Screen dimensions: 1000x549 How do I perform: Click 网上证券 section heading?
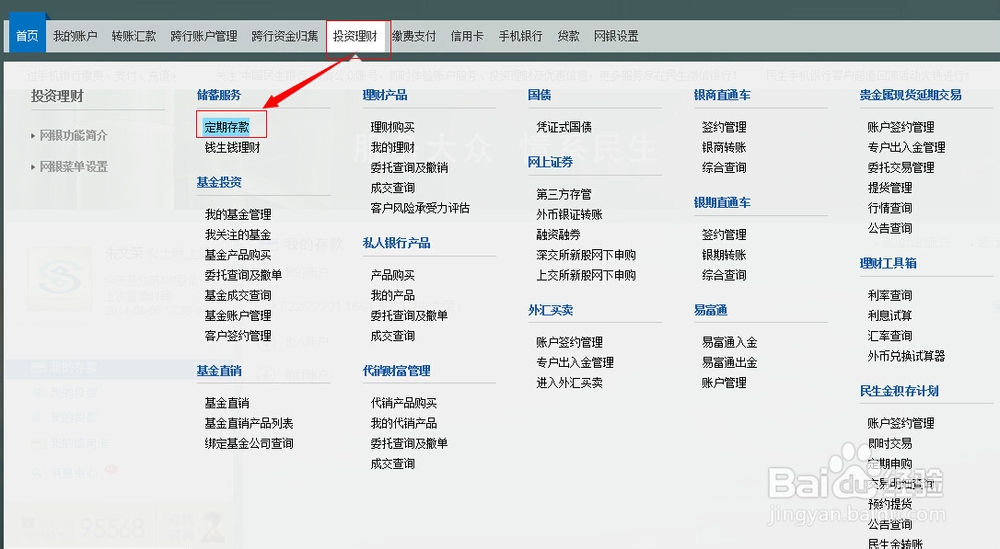point(550,162)
